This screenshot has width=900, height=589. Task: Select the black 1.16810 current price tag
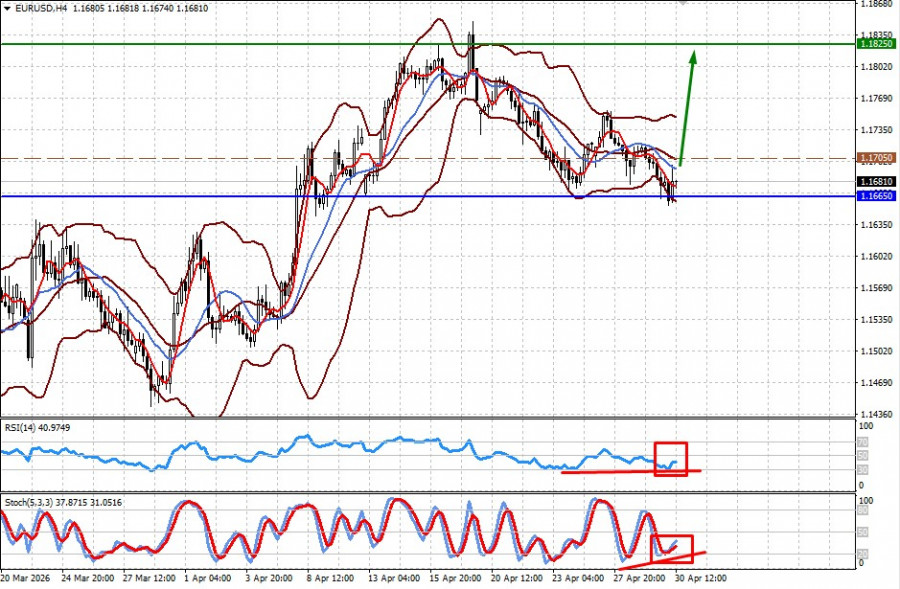(876, 182)
